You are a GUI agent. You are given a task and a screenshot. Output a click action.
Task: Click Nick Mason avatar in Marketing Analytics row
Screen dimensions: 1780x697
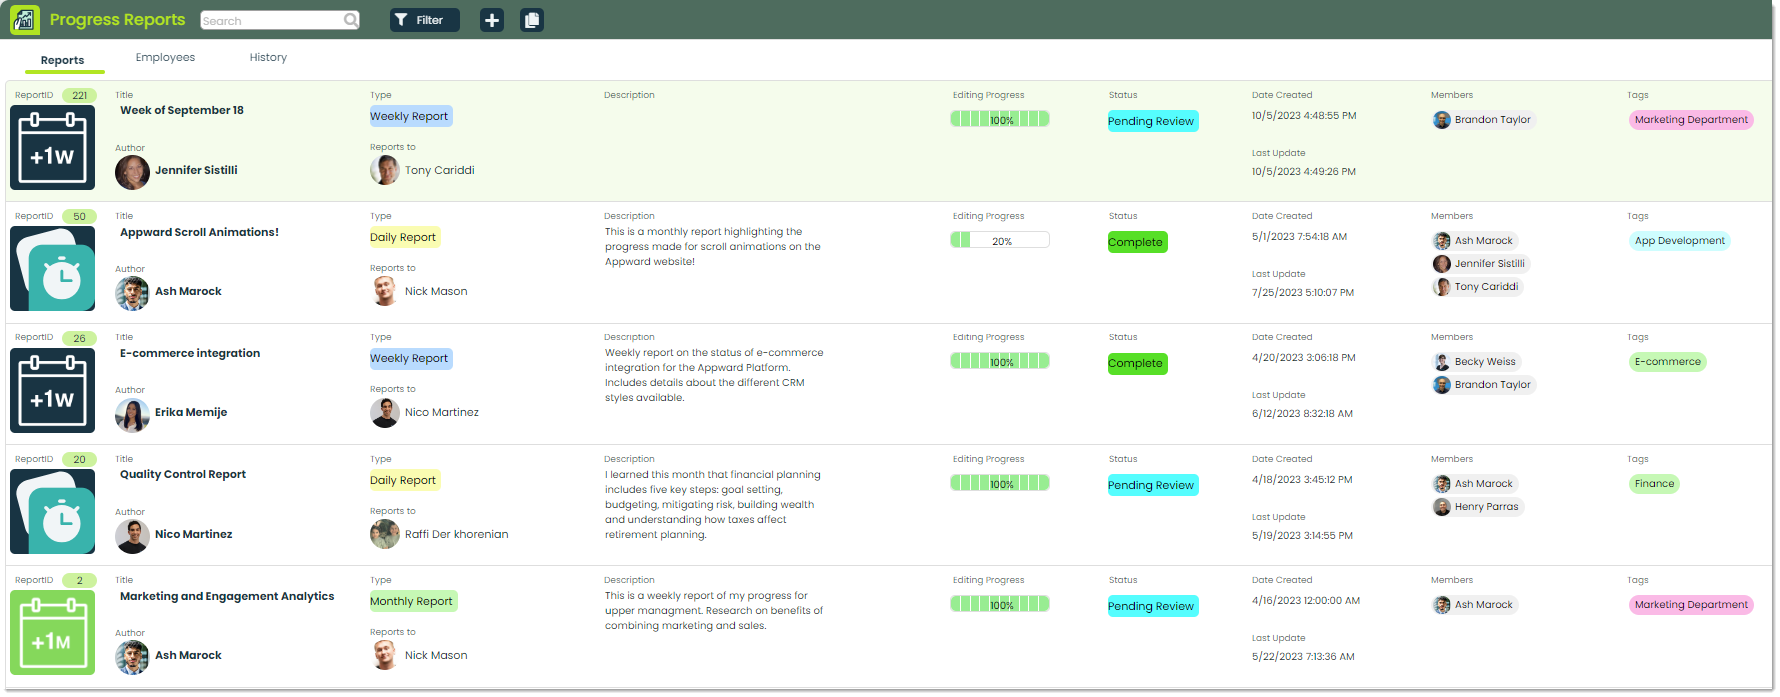point(385,655)
